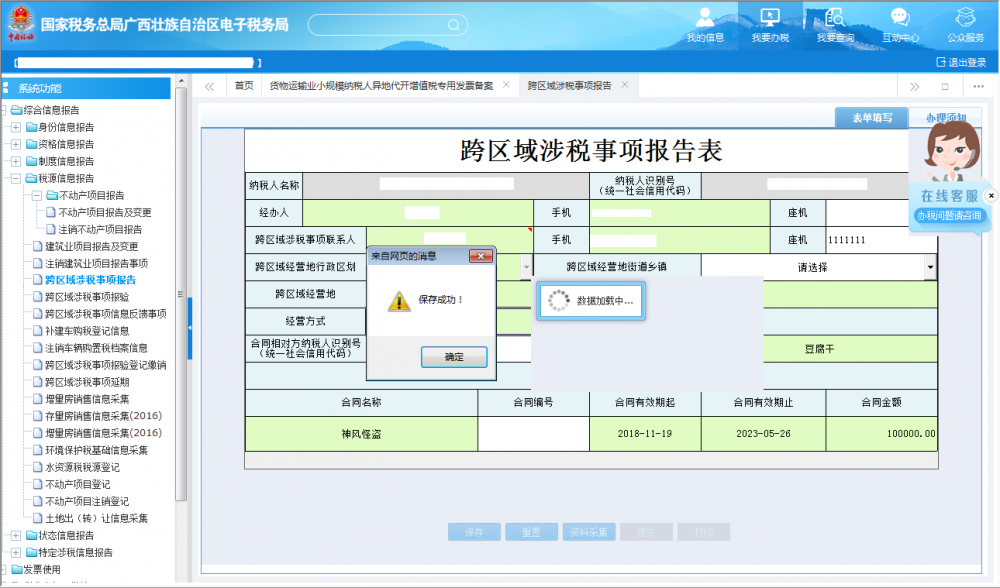The height and width of the screenshot is (588, 1000).
Task: Click the 办税问题请咨询 button
Action: (950, 216)
